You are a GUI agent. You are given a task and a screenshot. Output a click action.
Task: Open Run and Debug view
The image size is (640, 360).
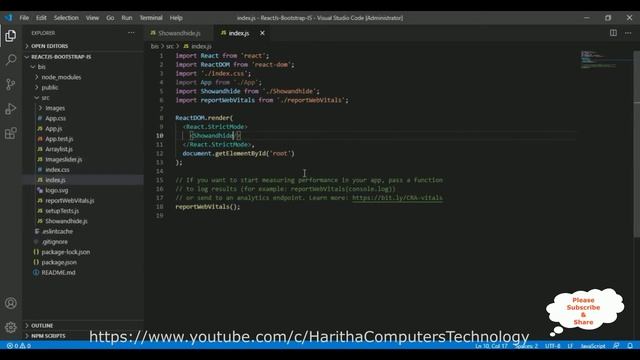click(x=11, y=109)
